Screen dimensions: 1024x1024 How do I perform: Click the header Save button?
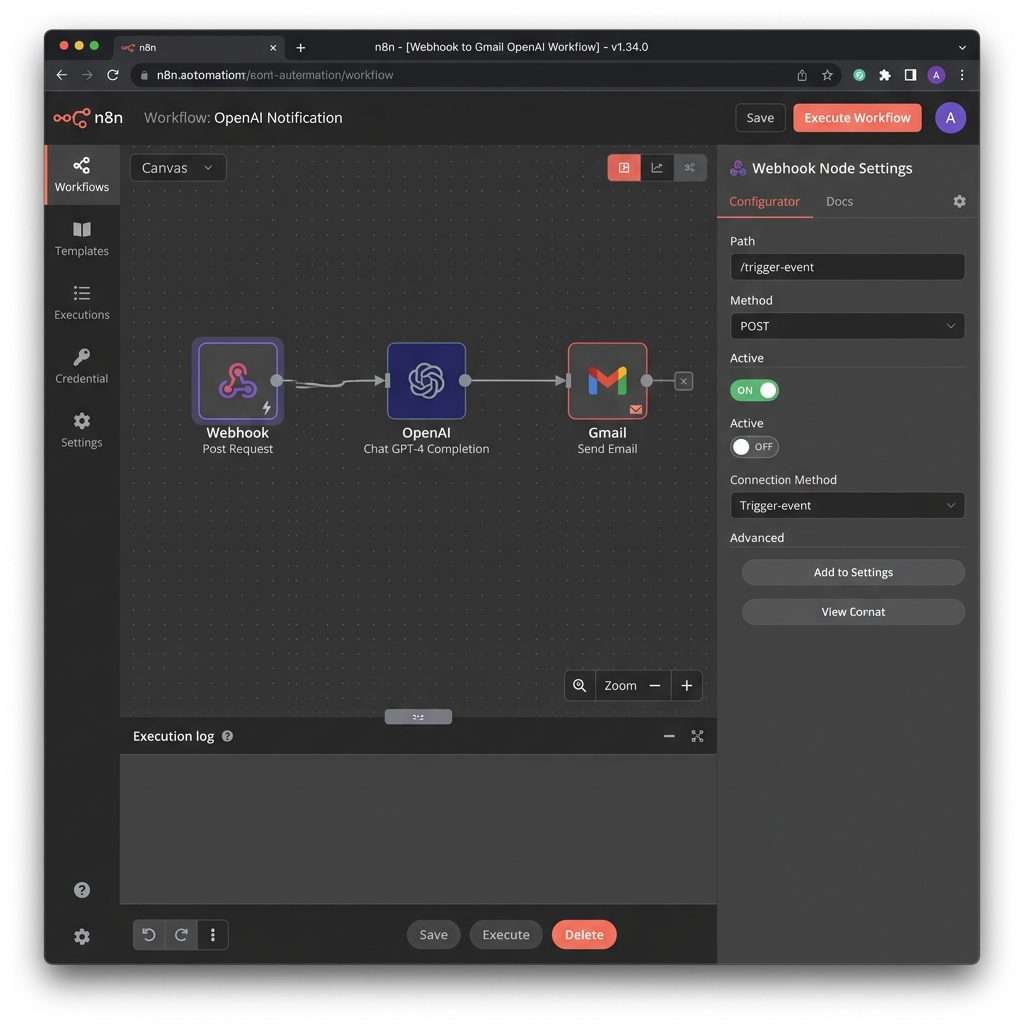tap(760, 118)
